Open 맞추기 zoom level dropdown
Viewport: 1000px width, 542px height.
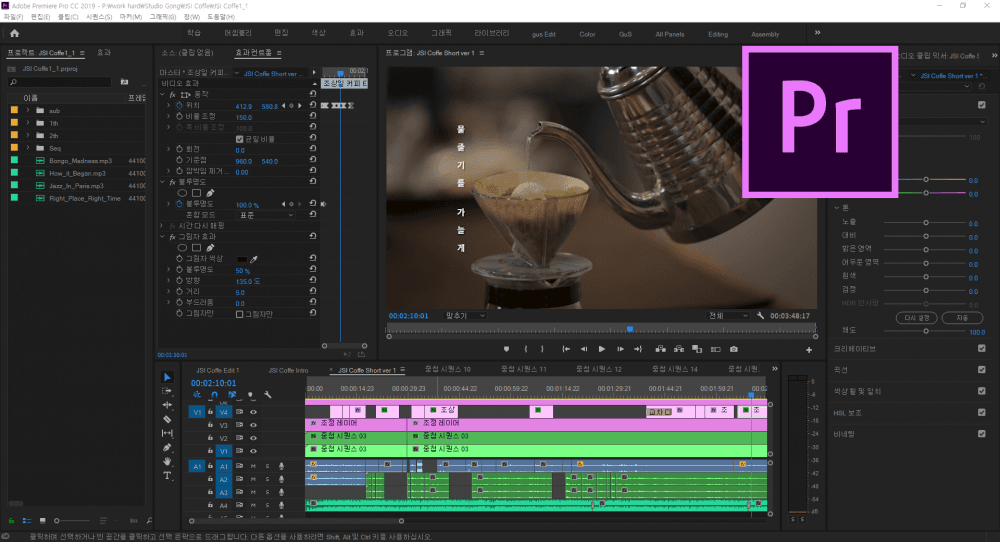(x=465, y=316)
